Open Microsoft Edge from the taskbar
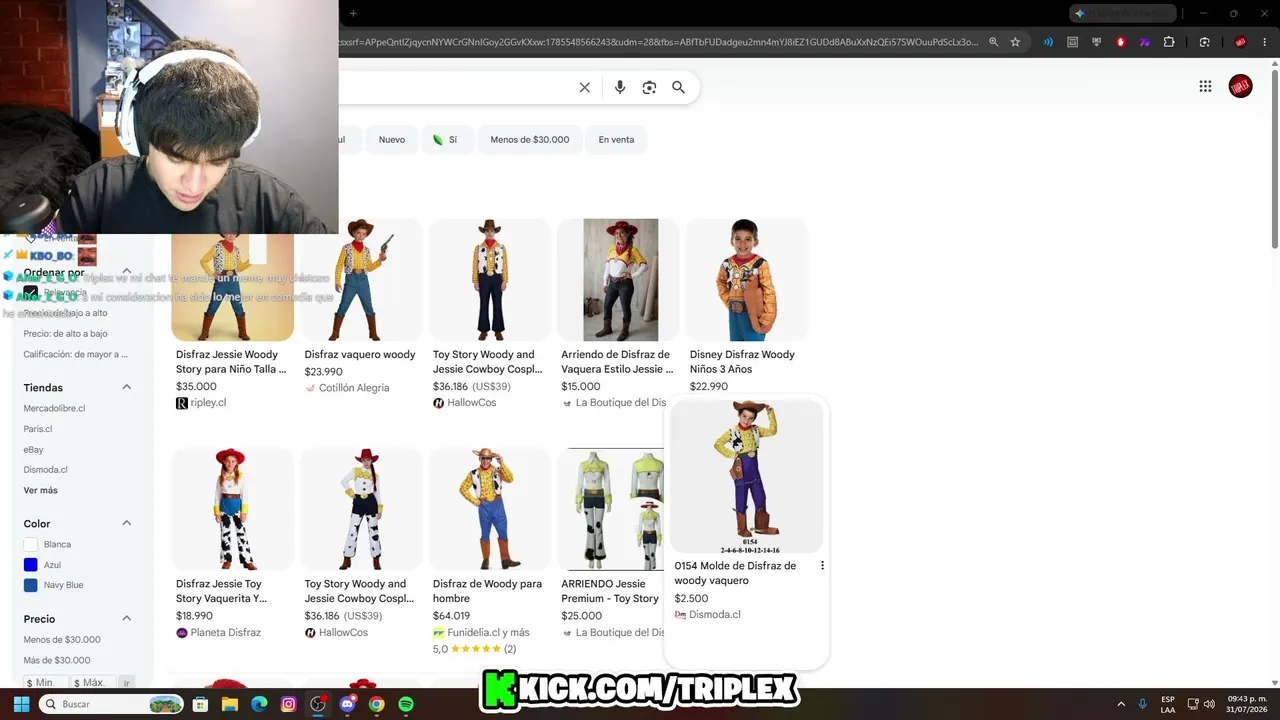The width and height of the screenshot is (1280, 720). click(259, 704)
